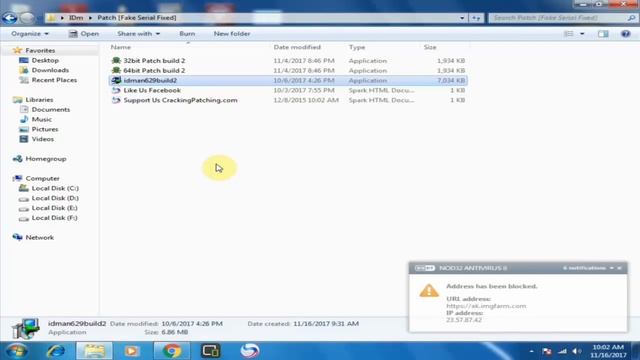The height and width of the screenshot is (360, 640).
Task: Open the Share with dropdown
Action: (x=138, y=34)
